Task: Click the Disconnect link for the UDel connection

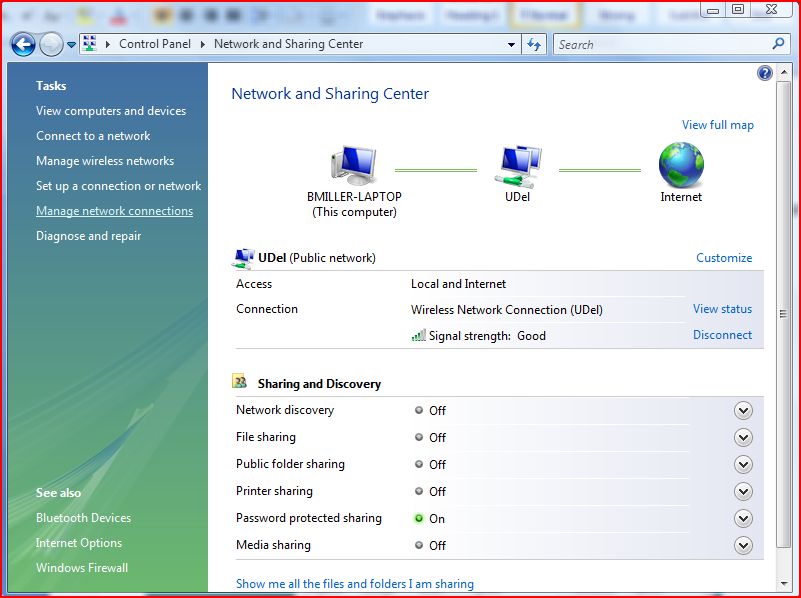Action: [x=722, y=334]
